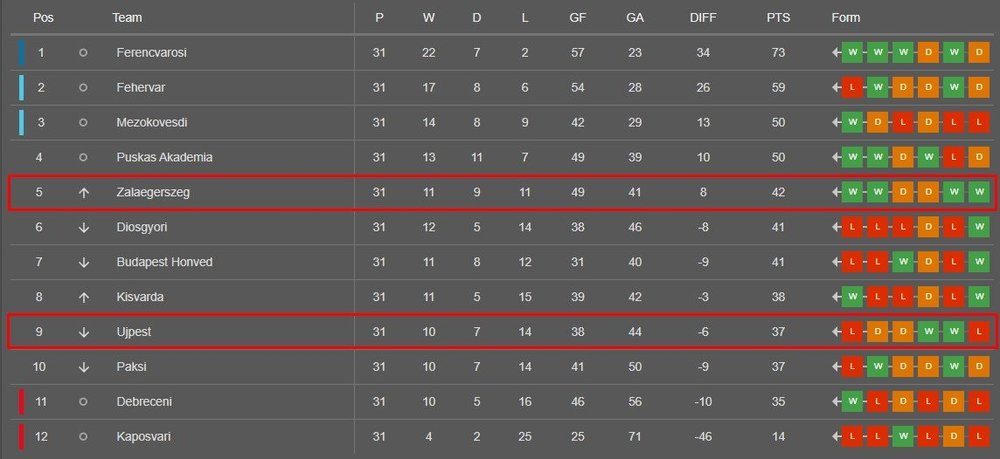Click the circle icon next to Ferencvarosi
The height and width of the screenshot is (459, 1000).
[83, 52]
